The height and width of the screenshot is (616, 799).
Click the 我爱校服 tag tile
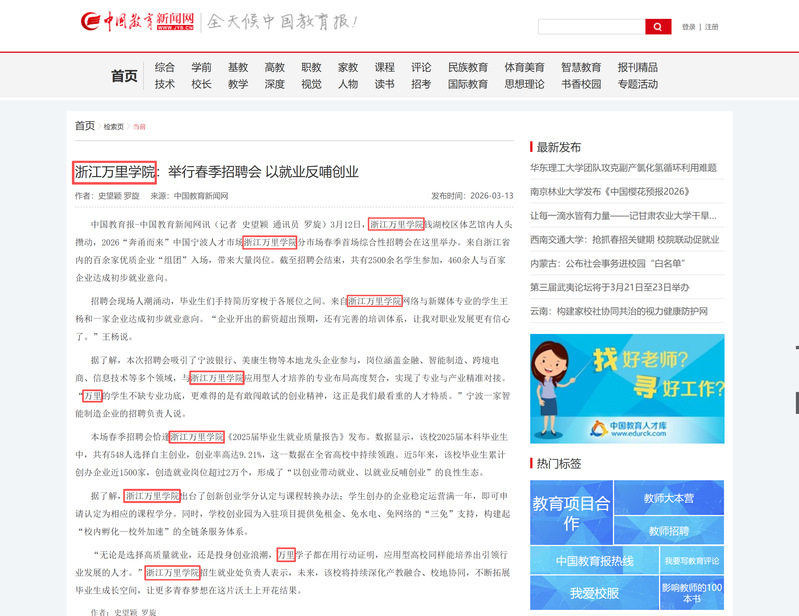594,593
